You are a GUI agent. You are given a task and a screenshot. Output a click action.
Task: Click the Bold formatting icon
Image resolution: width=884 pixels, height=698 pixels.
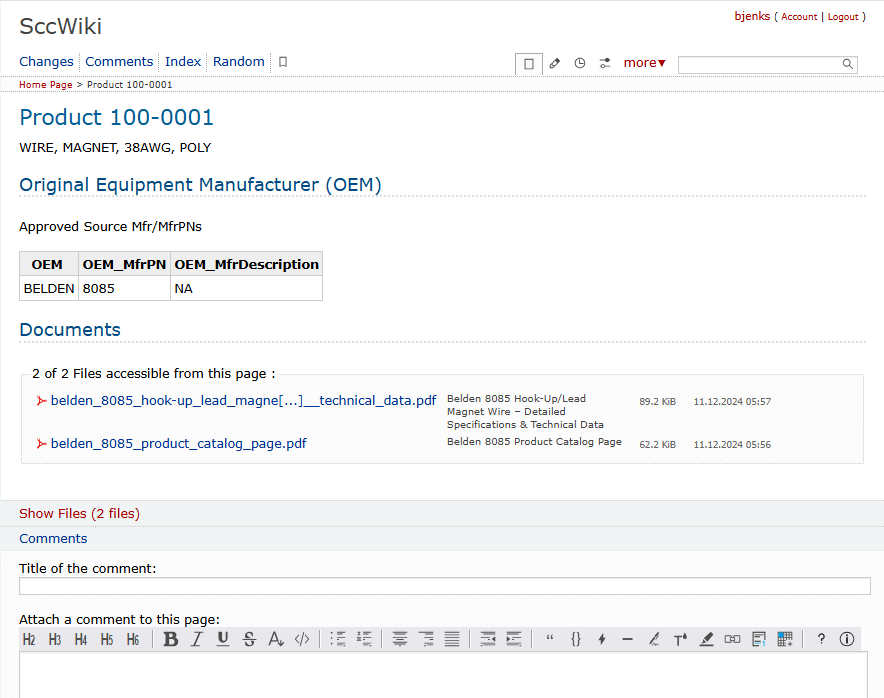point(171,639)
